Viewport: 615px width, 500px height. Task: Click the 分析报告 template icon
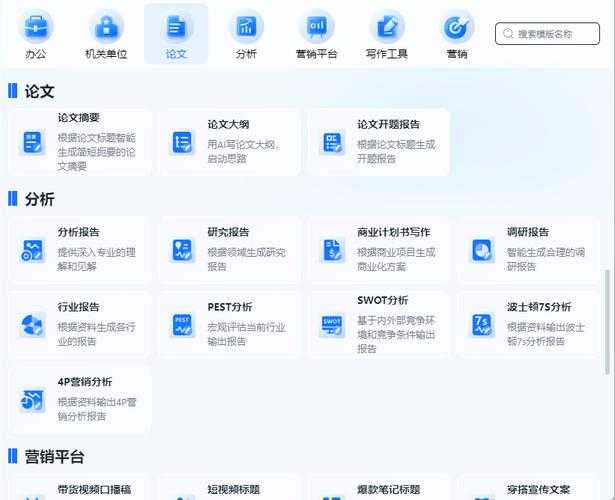(33, 250)
